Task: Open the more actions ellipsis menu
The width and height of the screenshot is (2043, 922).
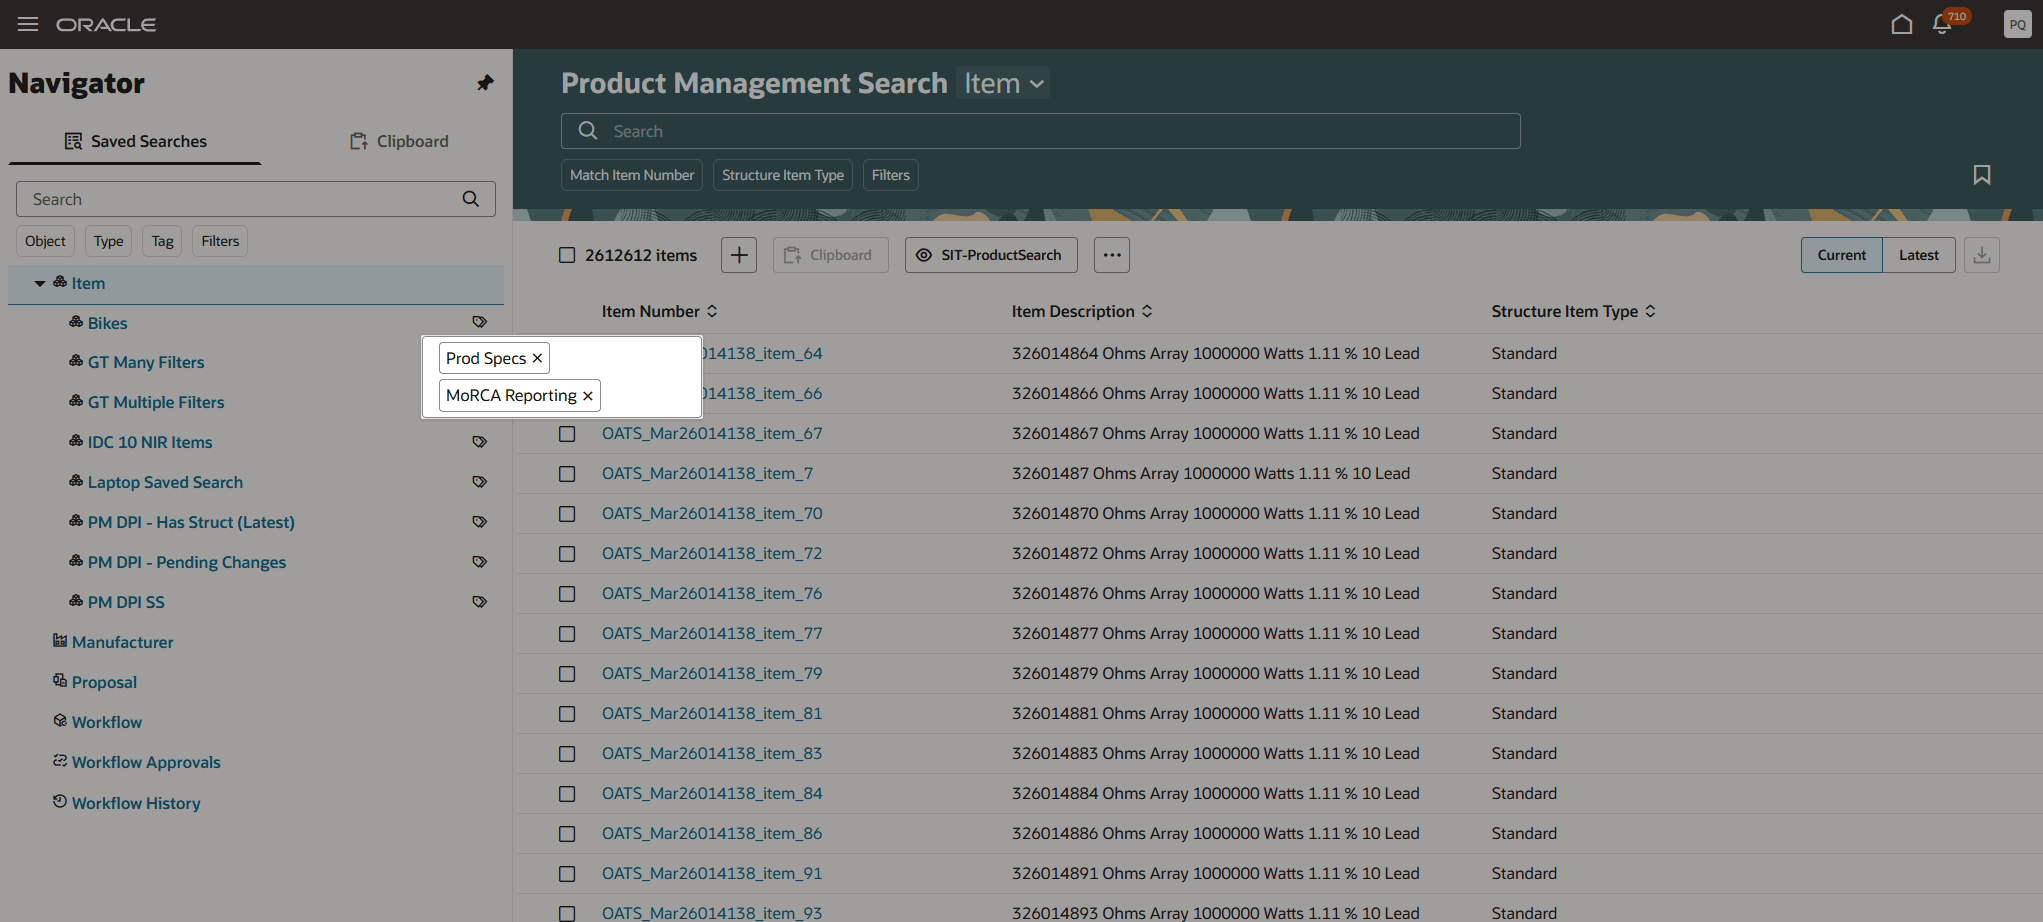Action: point(1112,255)
